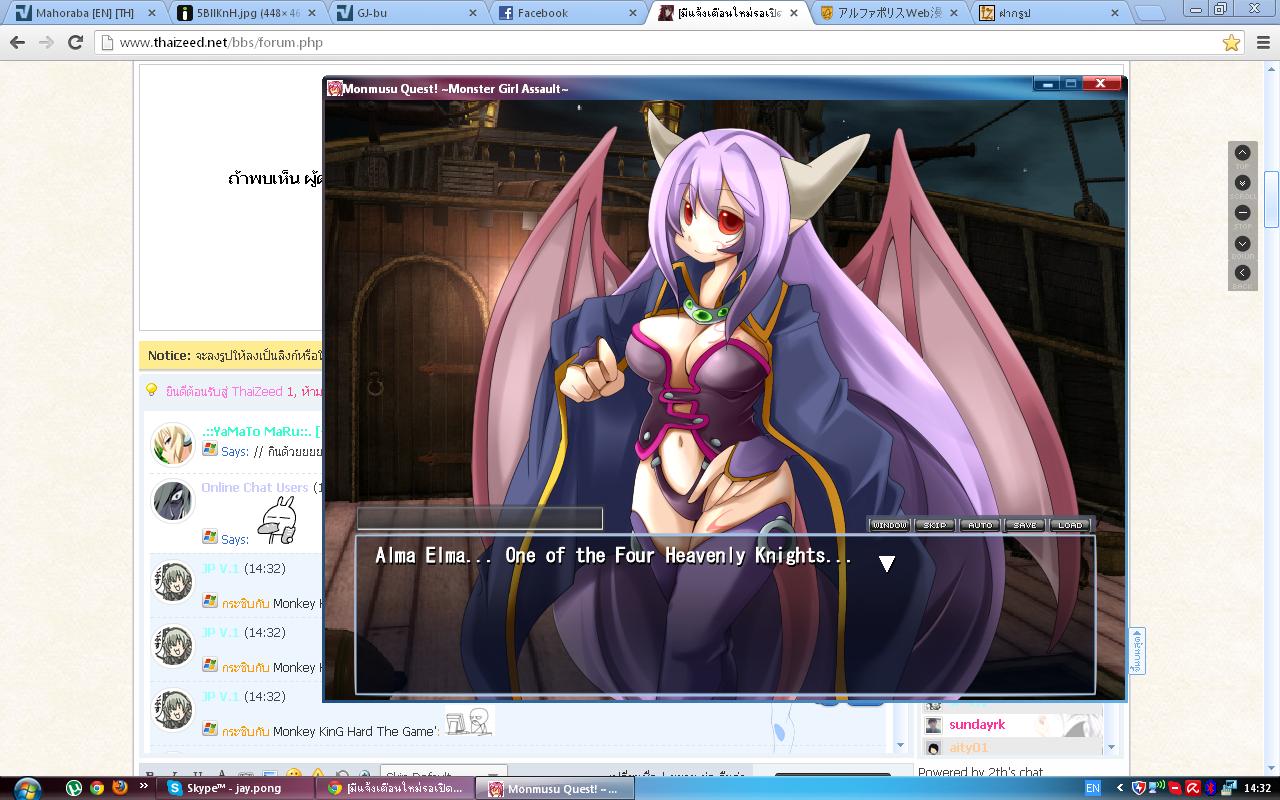The image size is (1280, 800).
Task: Open the Windows Start menu
Action: click(27, 787)
